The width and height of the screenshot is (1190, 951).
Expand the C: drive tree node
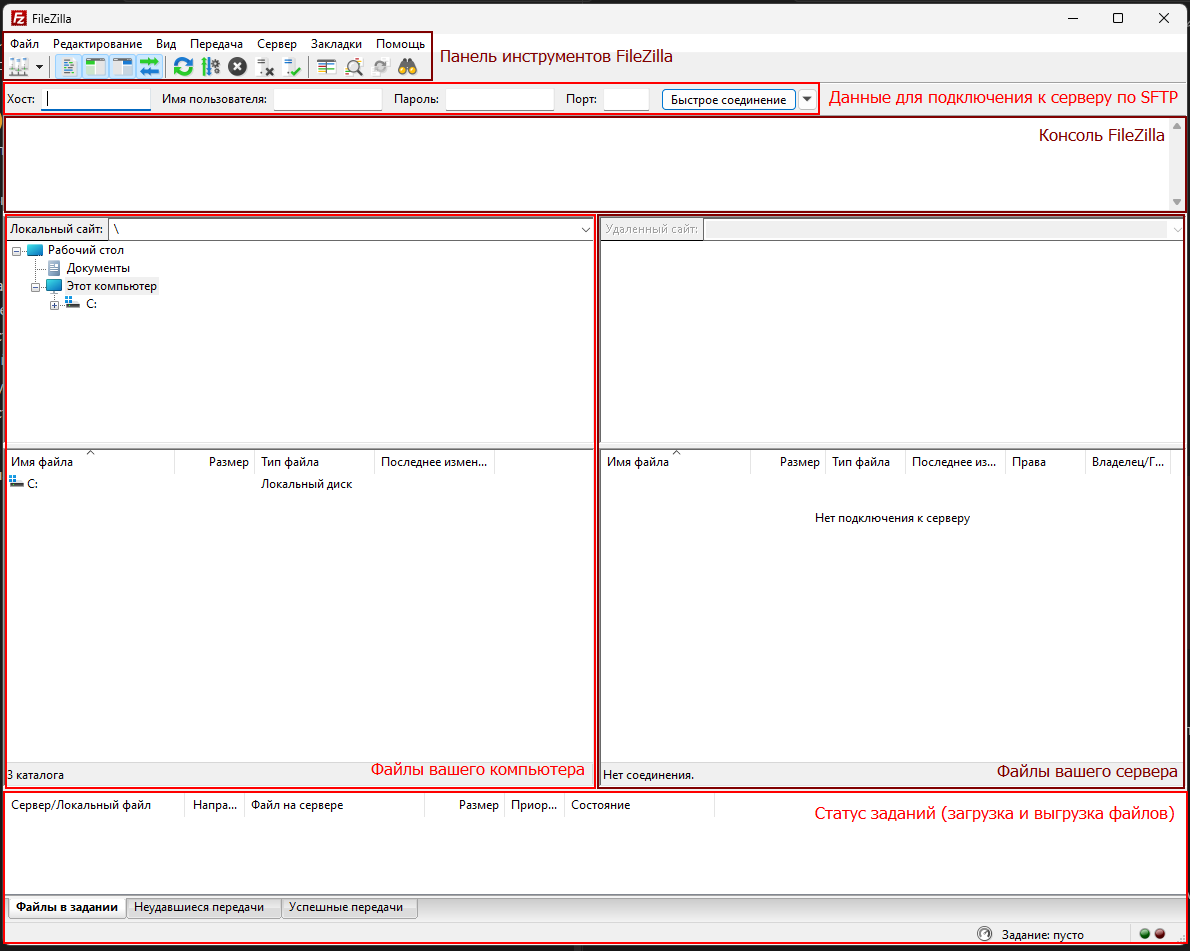[55, 305]
